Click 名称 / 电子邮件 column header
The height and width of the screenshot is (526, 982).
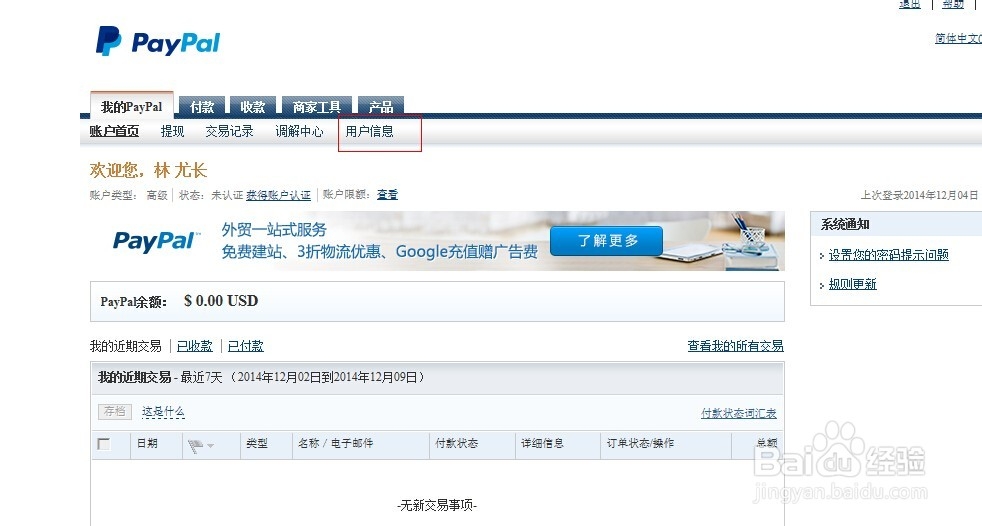336,443
